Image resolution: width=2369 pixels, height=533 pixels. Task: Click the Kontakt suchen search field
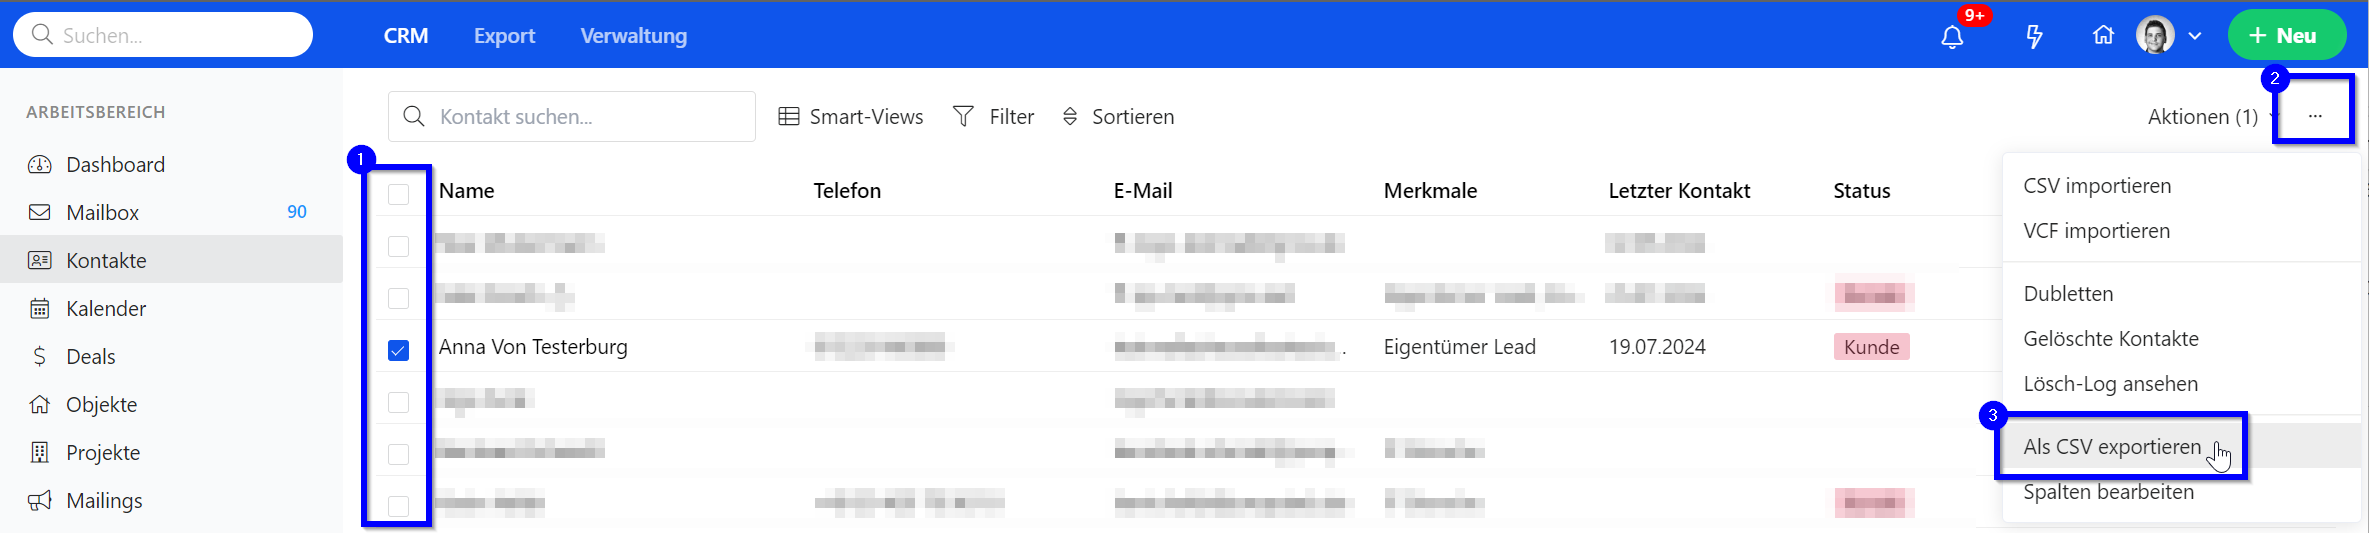(572, 117)
